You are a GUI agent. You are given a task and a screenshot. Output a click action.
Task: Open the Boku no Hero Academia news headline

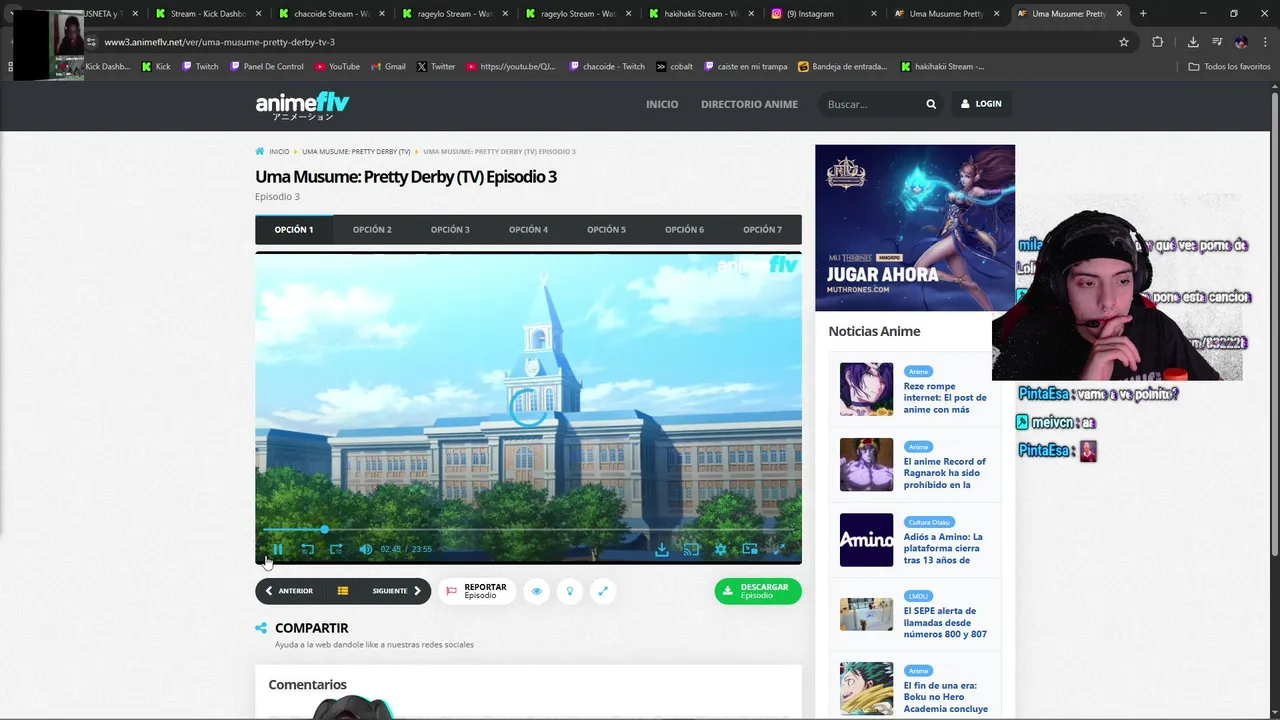pyautogui.click(x=946, y=697)
